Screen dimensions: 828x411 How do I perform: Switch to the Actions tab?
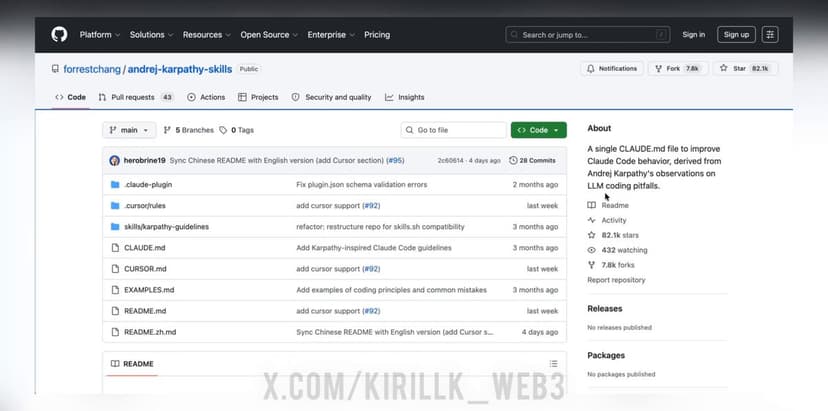pyautogui.click(x=206, y=97)
